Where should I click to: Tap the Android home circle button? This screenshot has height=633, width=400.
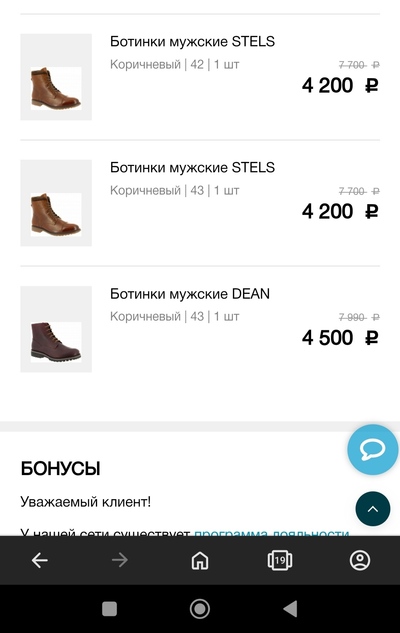click(x=200, y=609)
